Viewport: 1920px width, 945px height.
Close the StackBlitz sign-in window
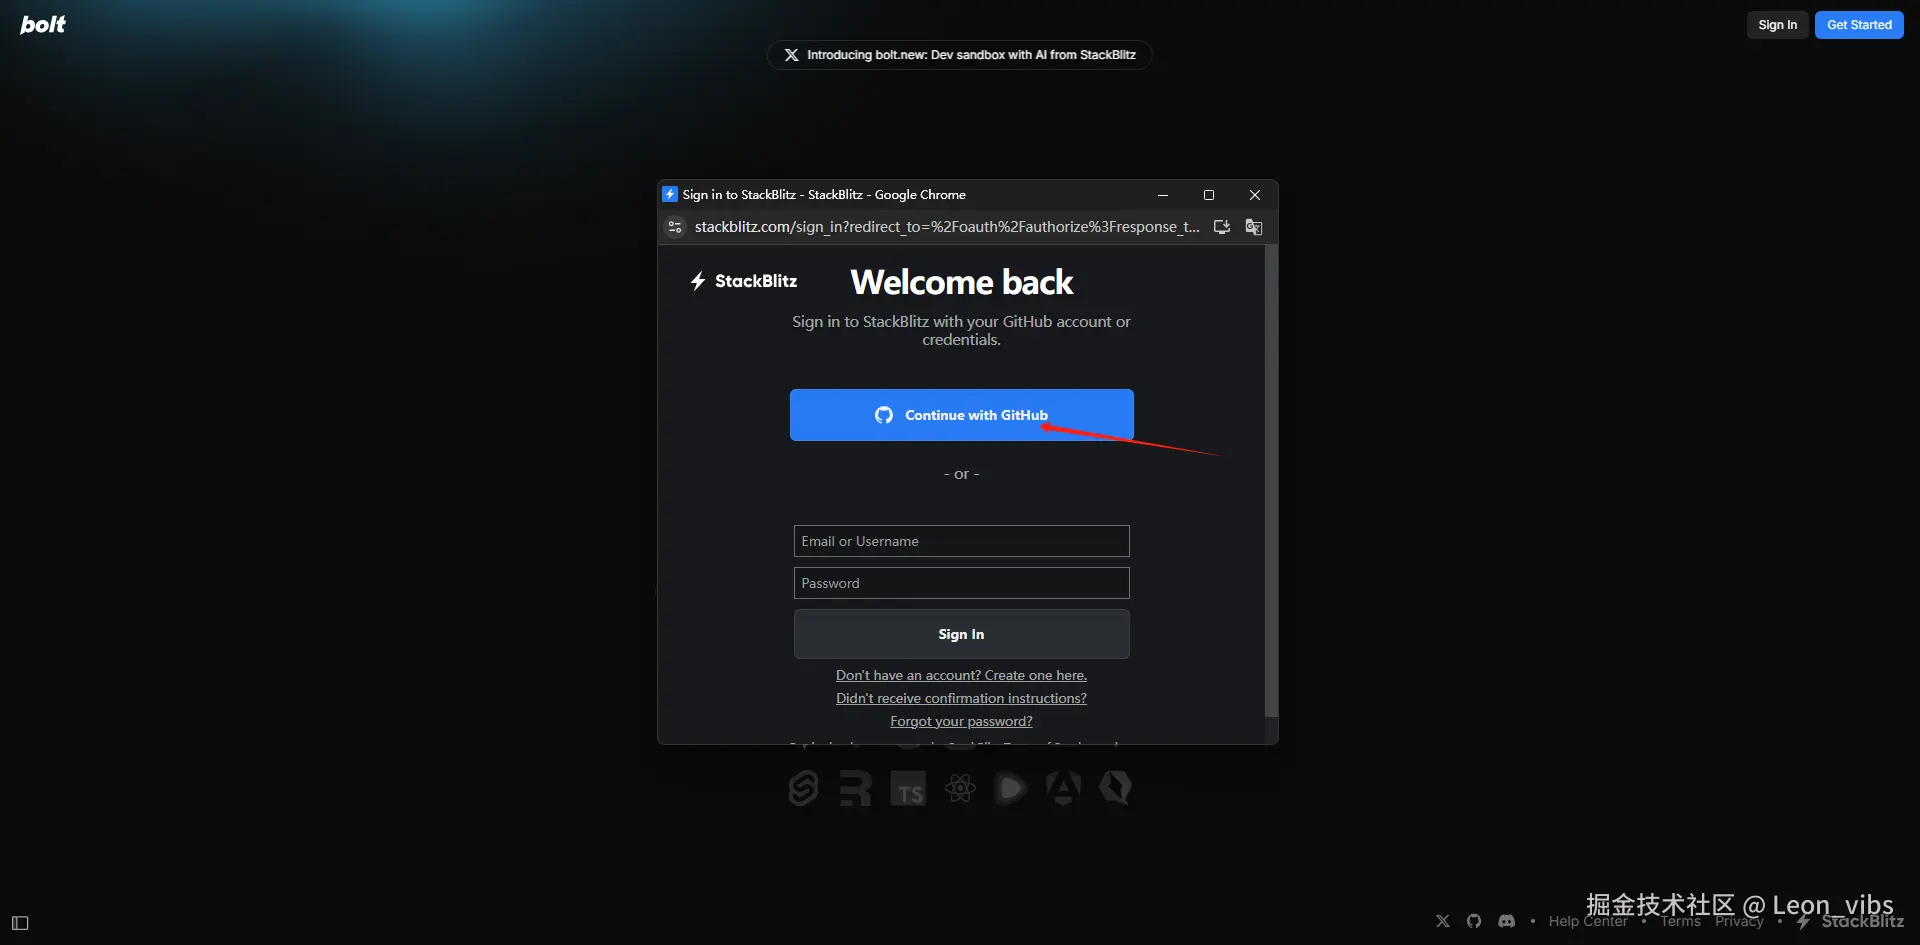click(1255, 195)
